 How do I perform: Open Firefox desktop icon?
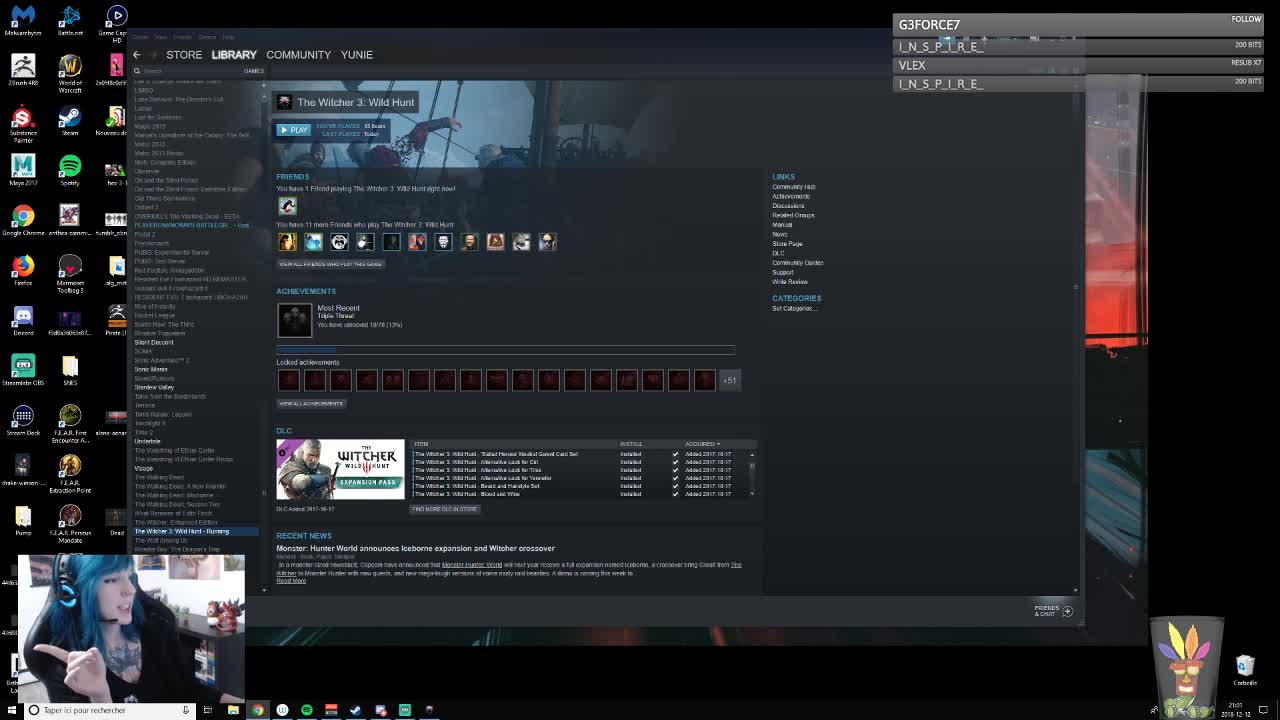tap(23, 271)
